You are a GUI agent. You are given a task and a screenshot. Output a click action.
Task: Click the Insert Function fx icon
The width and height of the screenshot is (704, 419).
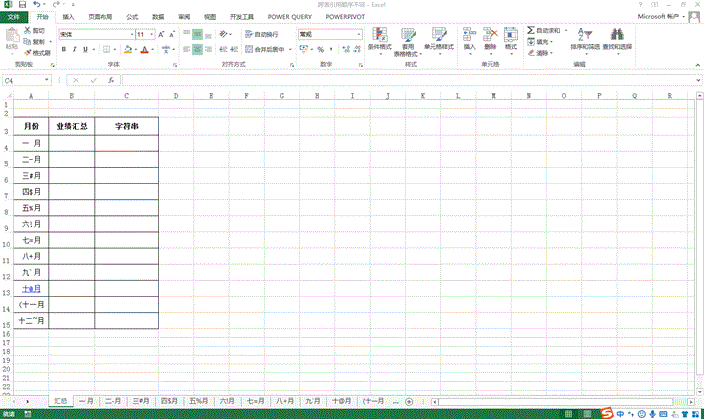point(111,80)
